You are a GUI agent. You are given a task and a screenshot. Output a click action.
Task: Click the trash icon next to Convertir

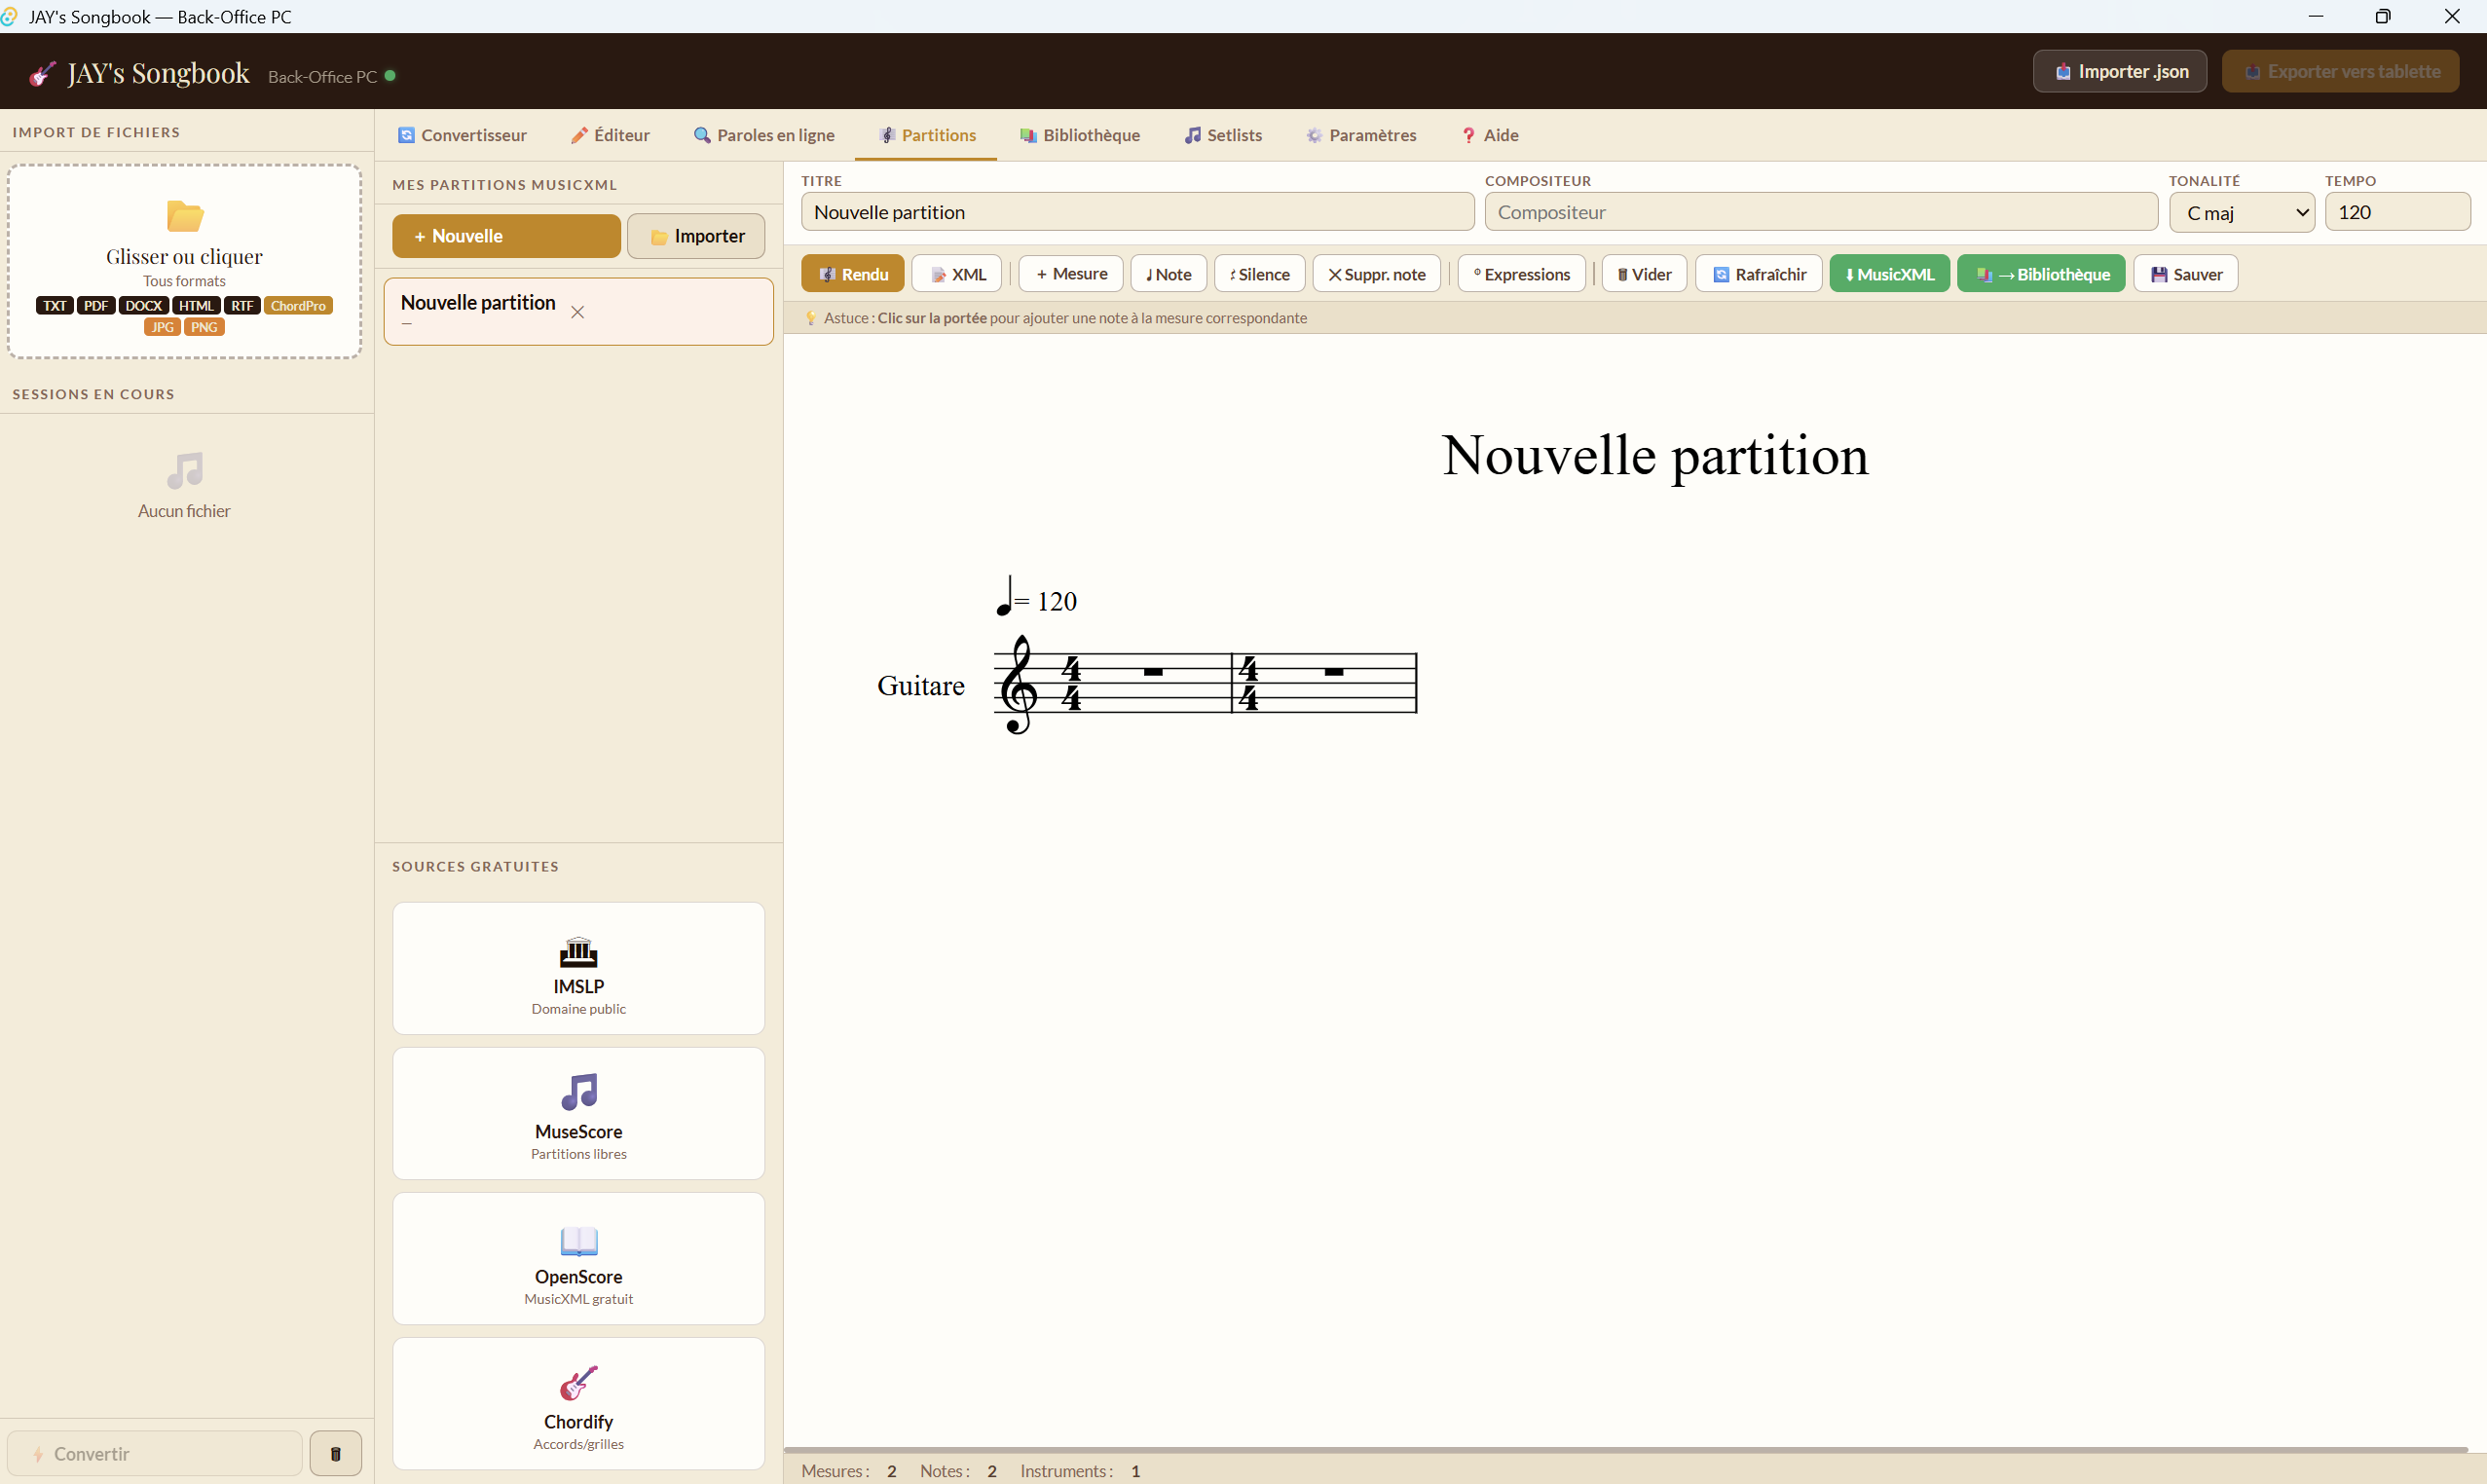tap(336, 1453)
